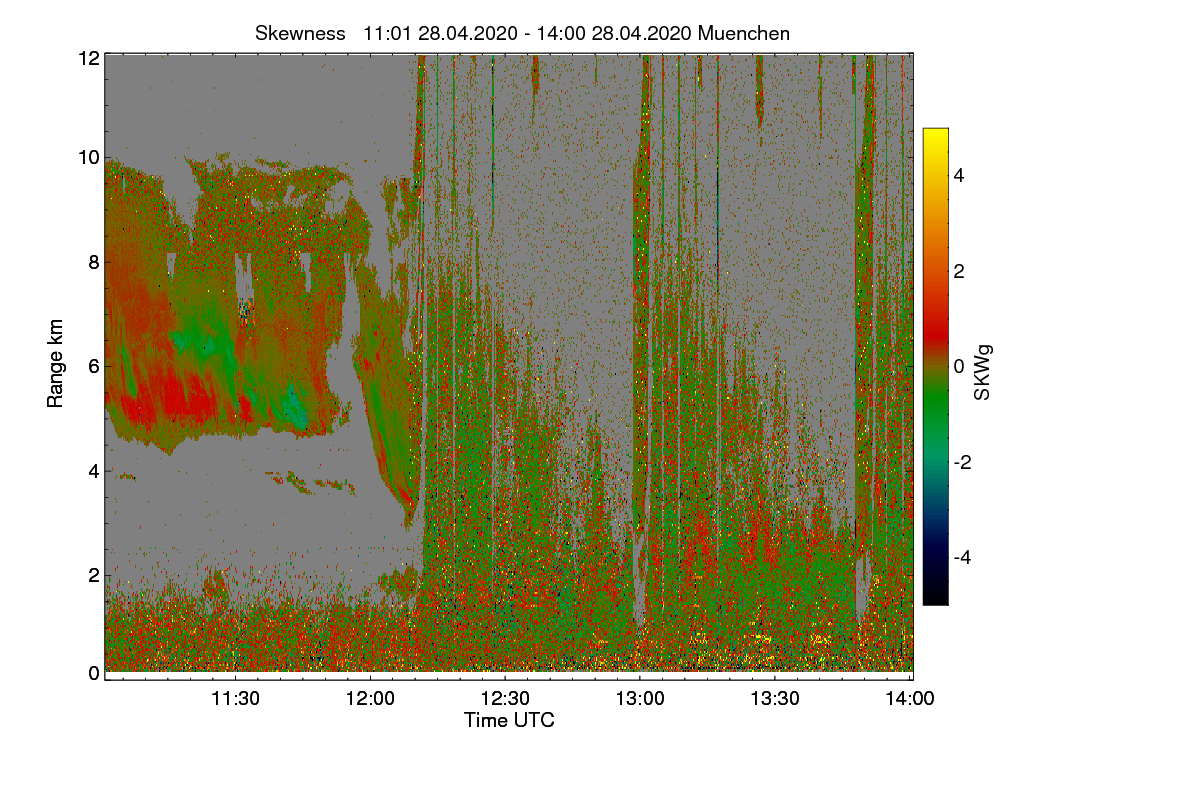The image size is (1200, 800).
Task: Click the "Time UTC" x-axis label
Action: coord(509,720)
